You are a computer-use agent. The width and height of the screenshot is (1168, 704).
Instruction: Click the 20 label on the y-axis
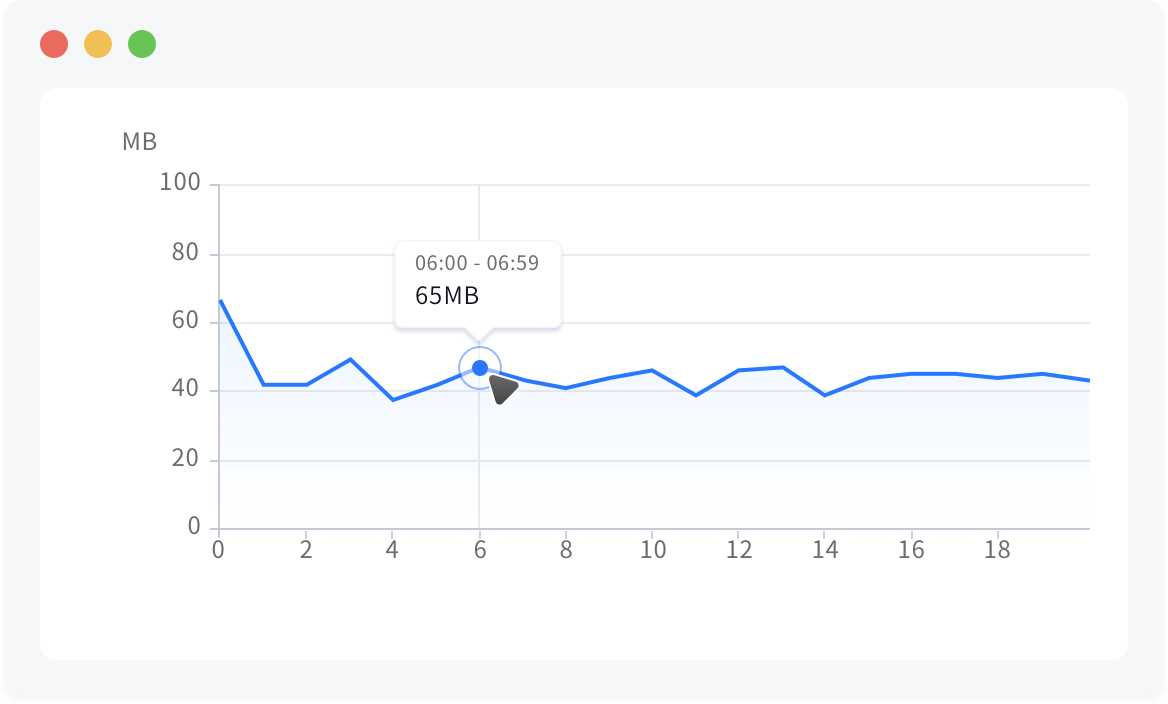(186, 460)
